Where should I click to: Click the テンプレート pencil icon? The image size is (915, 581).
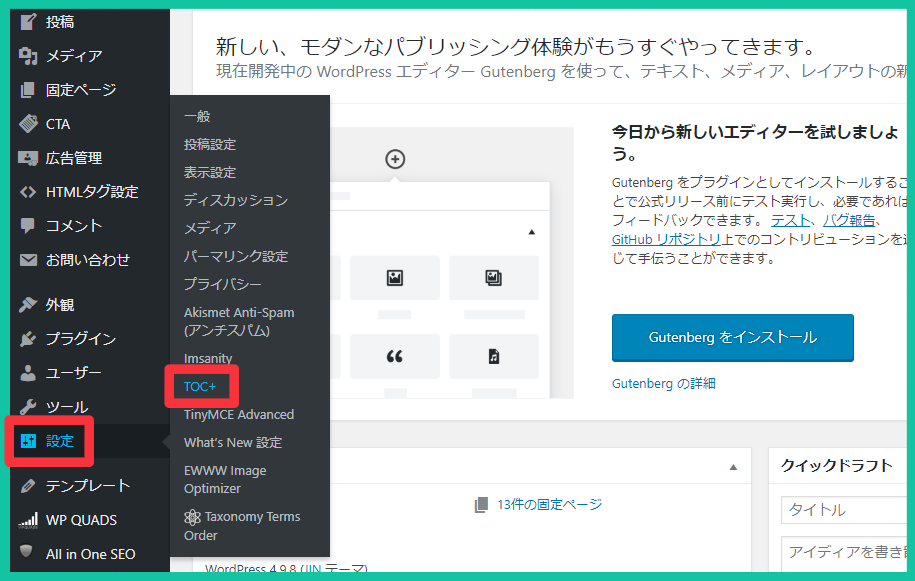tap(28, 485)
